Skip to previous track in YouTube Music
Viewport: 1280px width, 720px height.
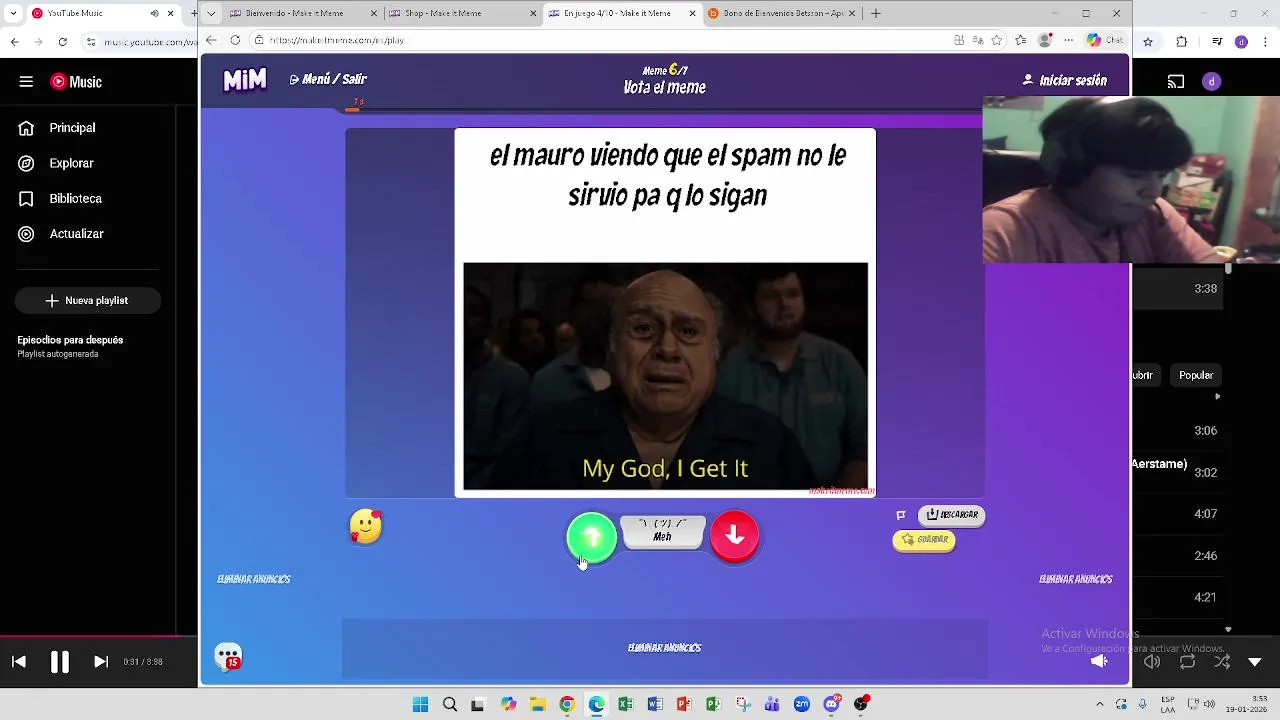click(18, 662)
